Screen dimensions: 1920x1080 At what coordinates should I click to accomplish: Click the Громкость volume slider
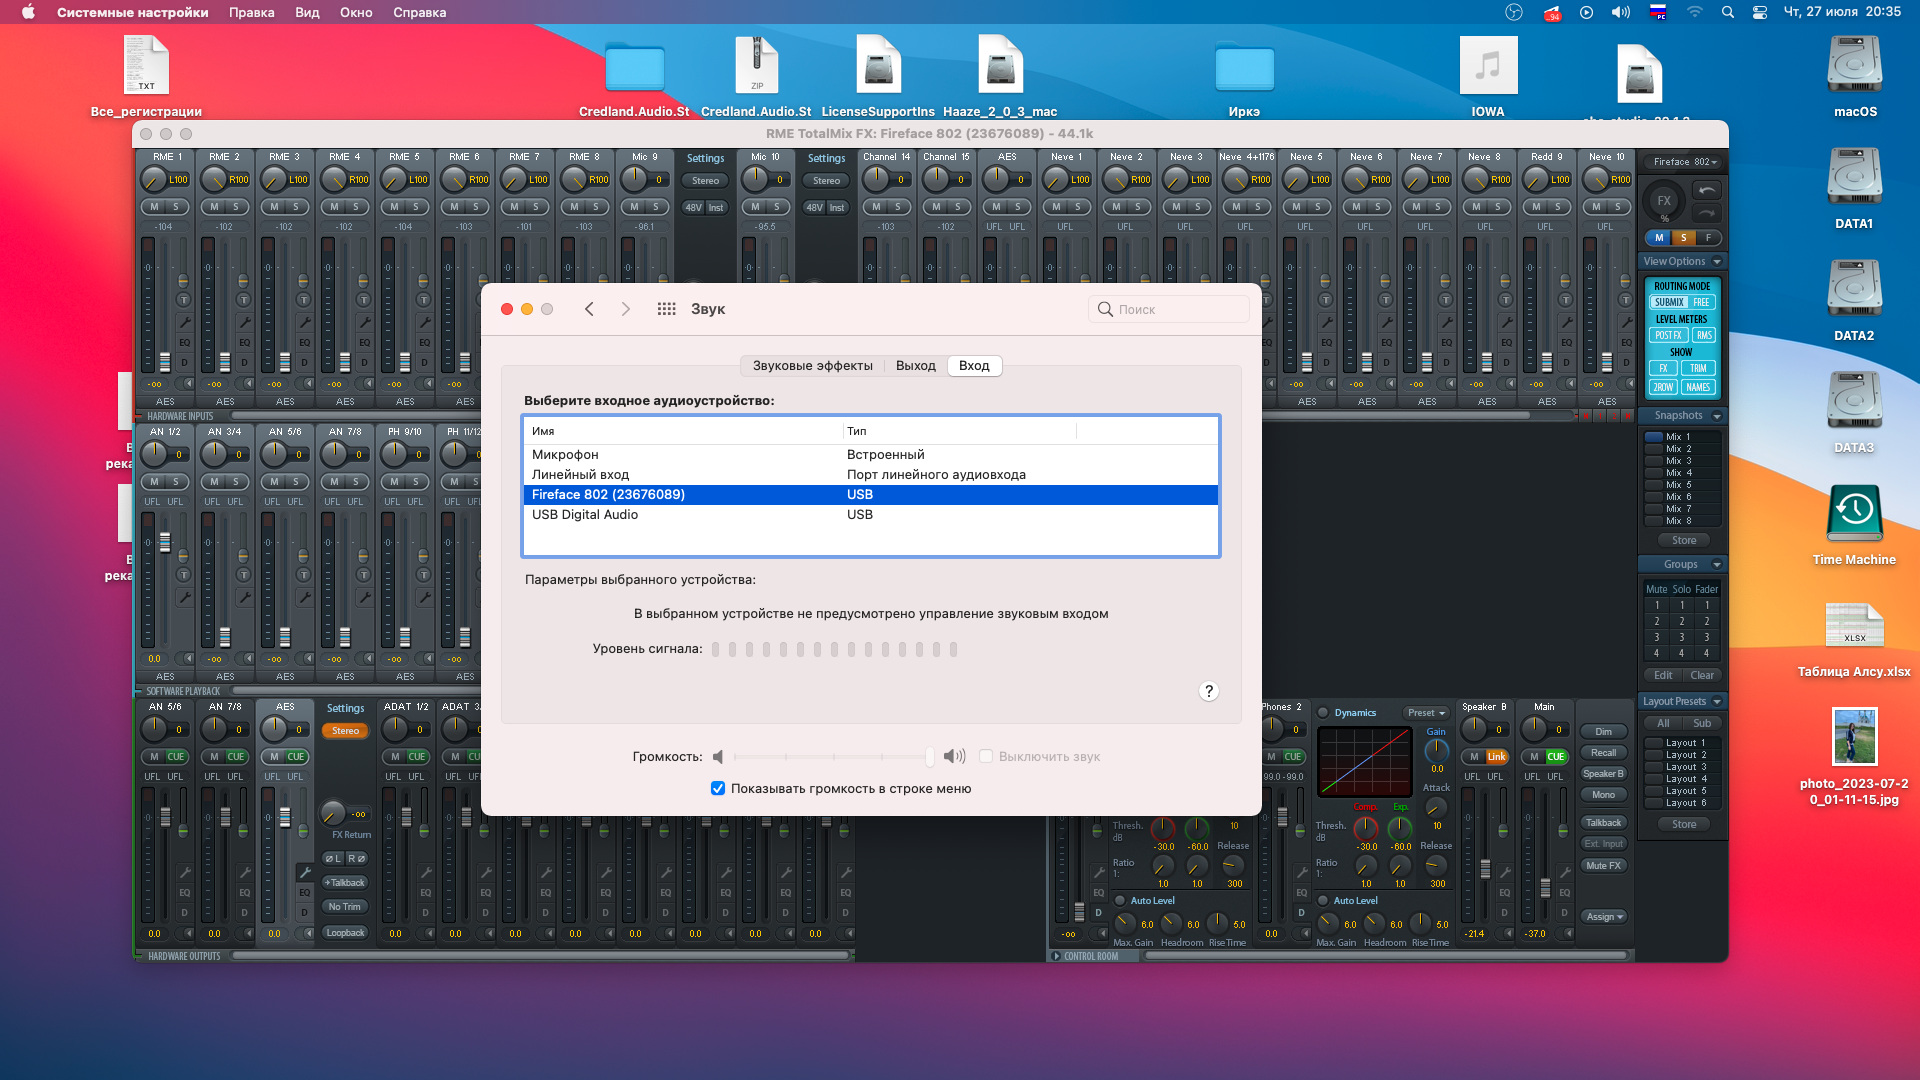click(834, 757)
